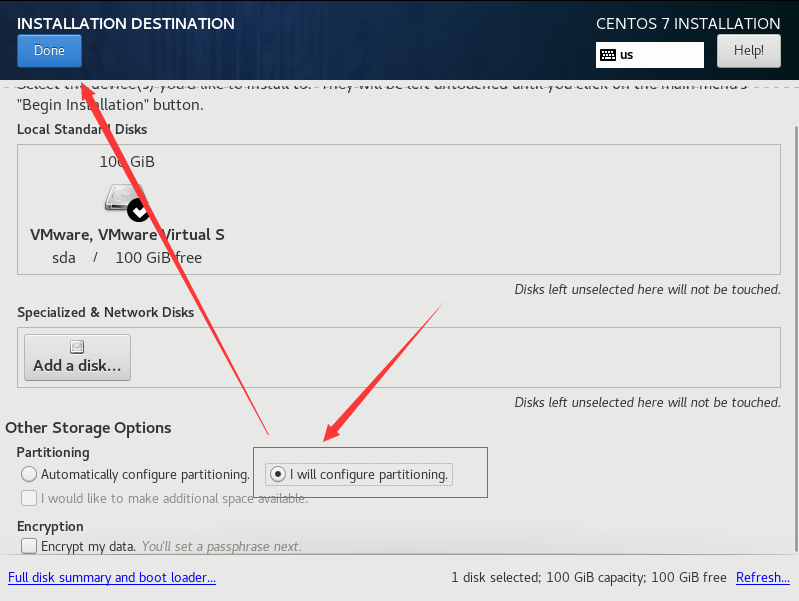The height and width of the screenshot is (601, 799).
Task: Tick I would like additional space checkbox
Action: (x=29, y=498)
